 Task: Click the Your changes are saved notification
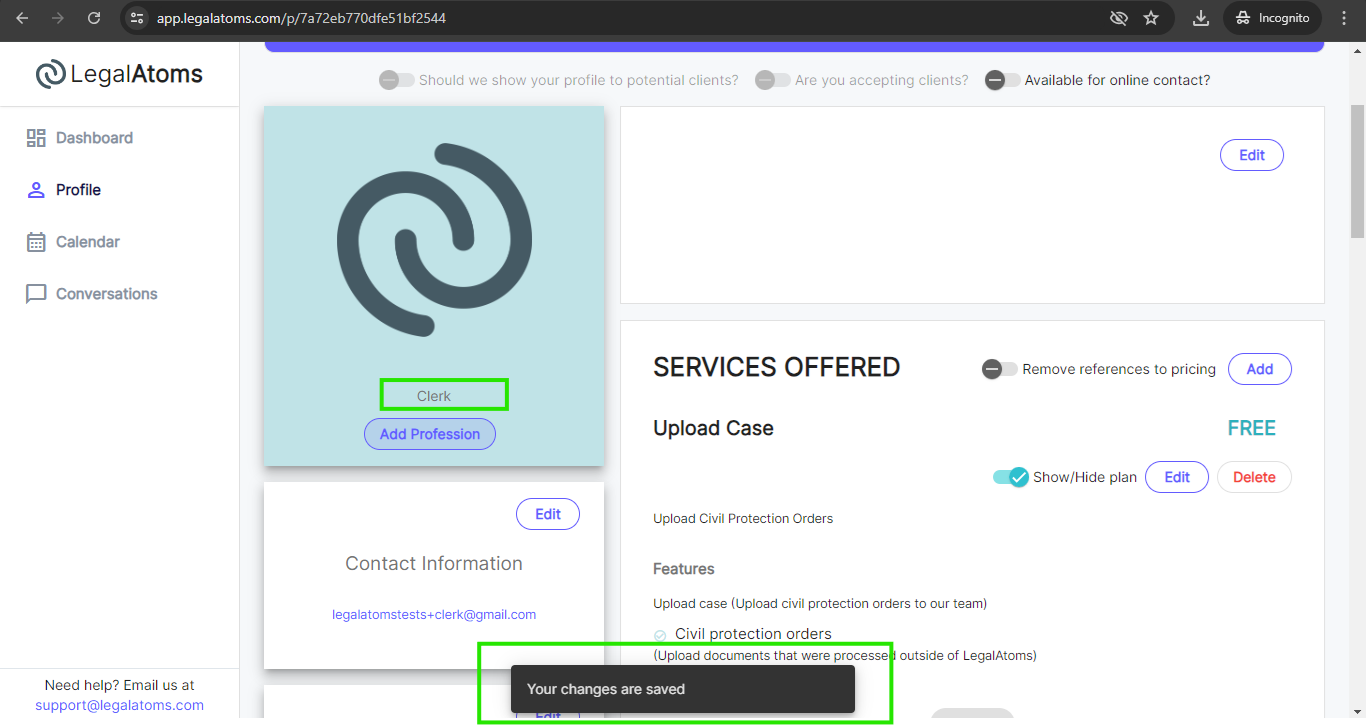(x=683, y=689)
